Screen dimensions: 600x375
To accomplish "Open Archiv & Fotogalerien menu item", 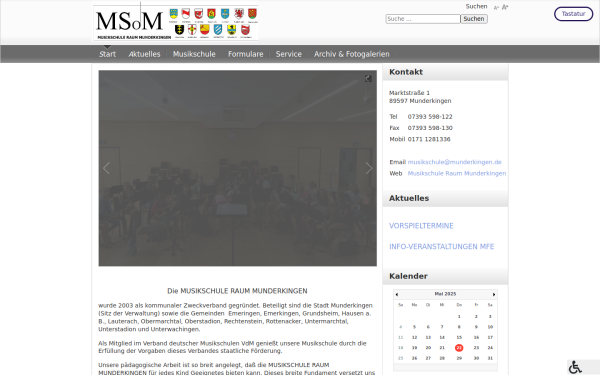I will click(x=352, y=54).
